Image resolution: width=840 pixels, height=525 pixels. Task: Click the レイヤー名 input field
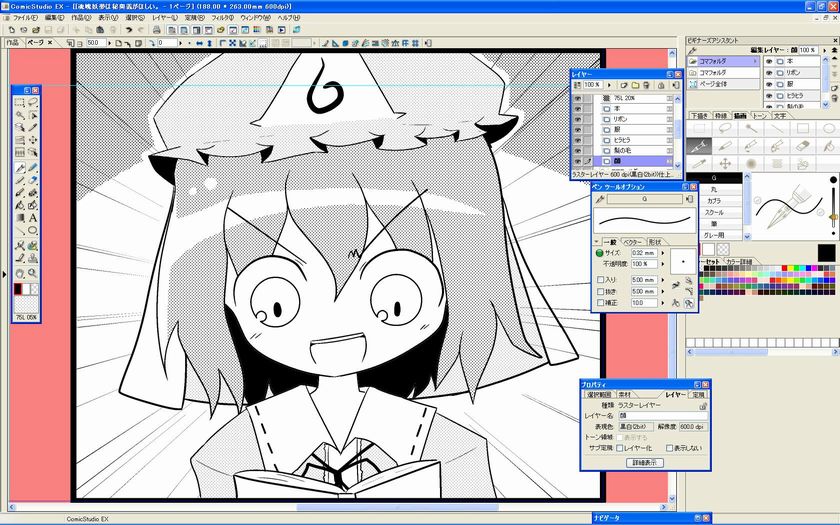663,416
